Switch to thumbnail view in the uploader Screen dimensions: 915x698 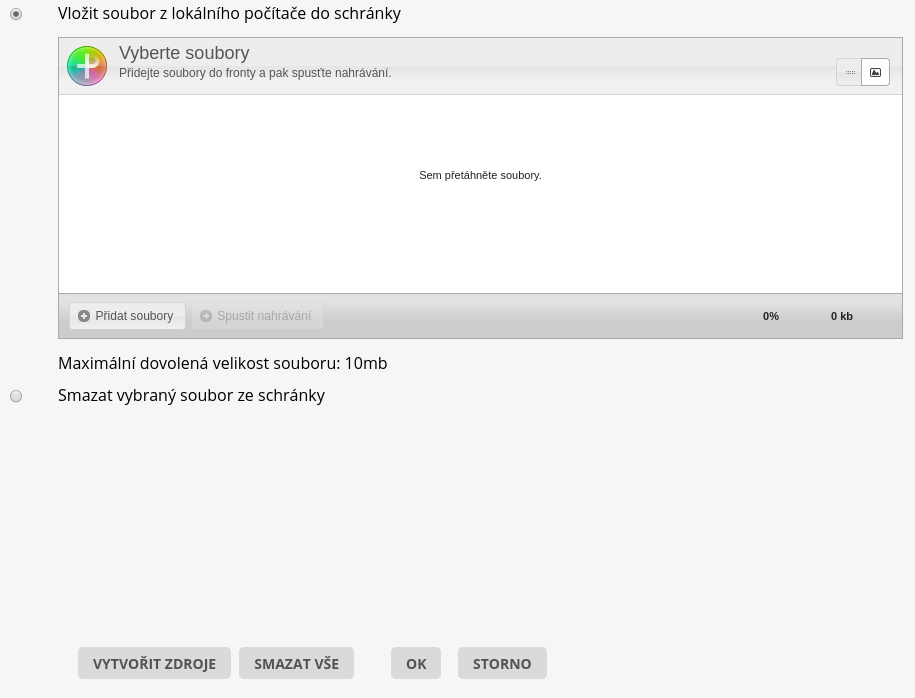coord(875,73)
